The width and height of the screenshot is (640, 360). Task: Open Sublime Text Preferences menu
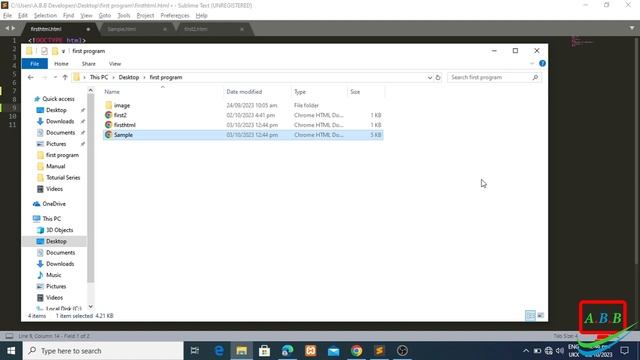coord(175,16)
